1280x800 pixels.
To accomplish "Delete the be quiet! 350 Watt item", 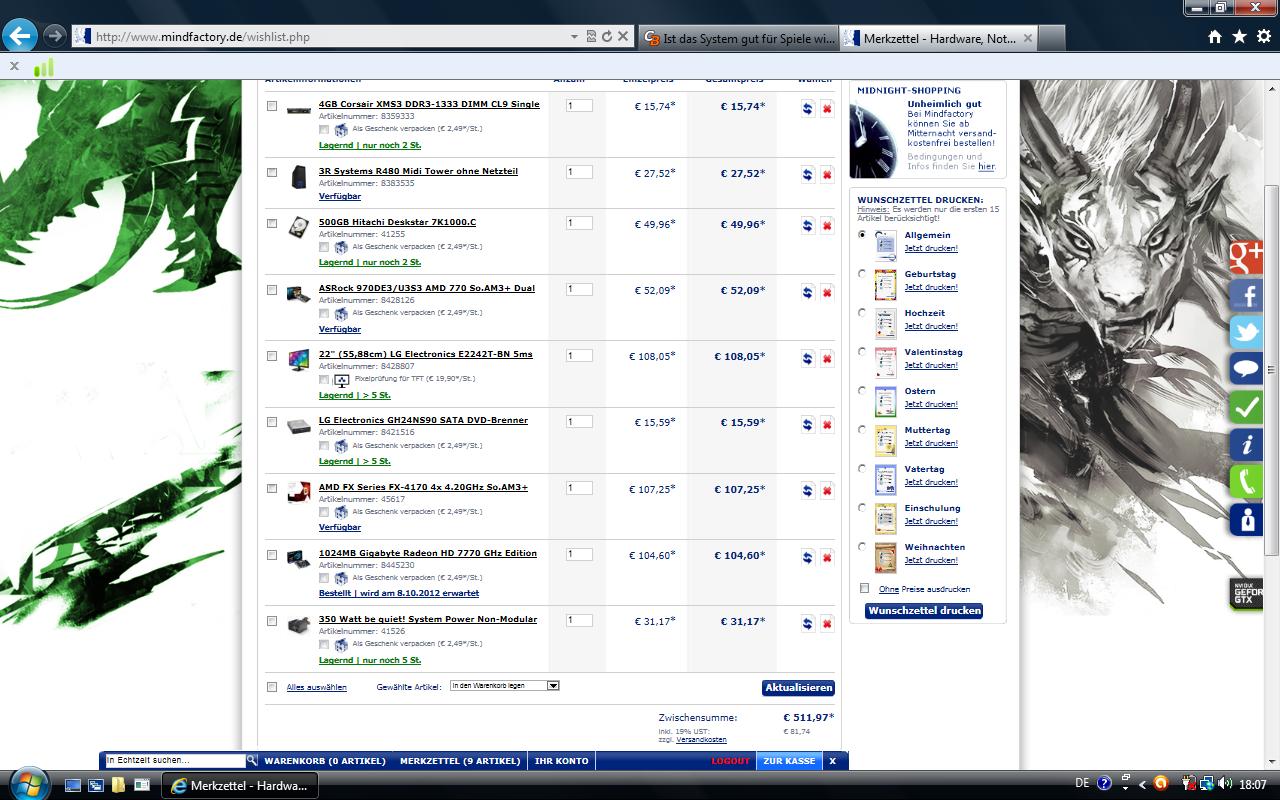I will 827,623.
